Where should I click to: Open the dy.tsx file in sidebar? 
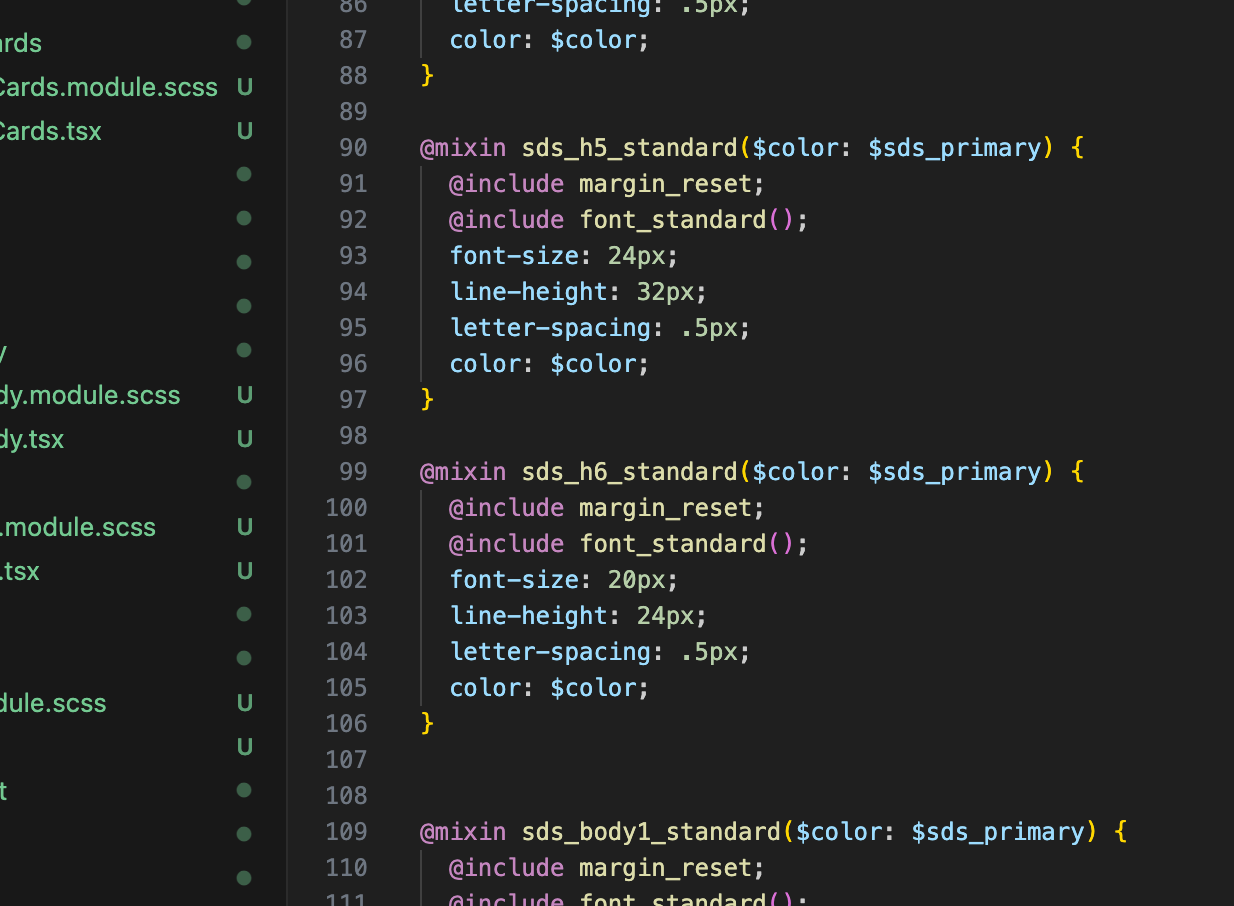tap(32, 440)
